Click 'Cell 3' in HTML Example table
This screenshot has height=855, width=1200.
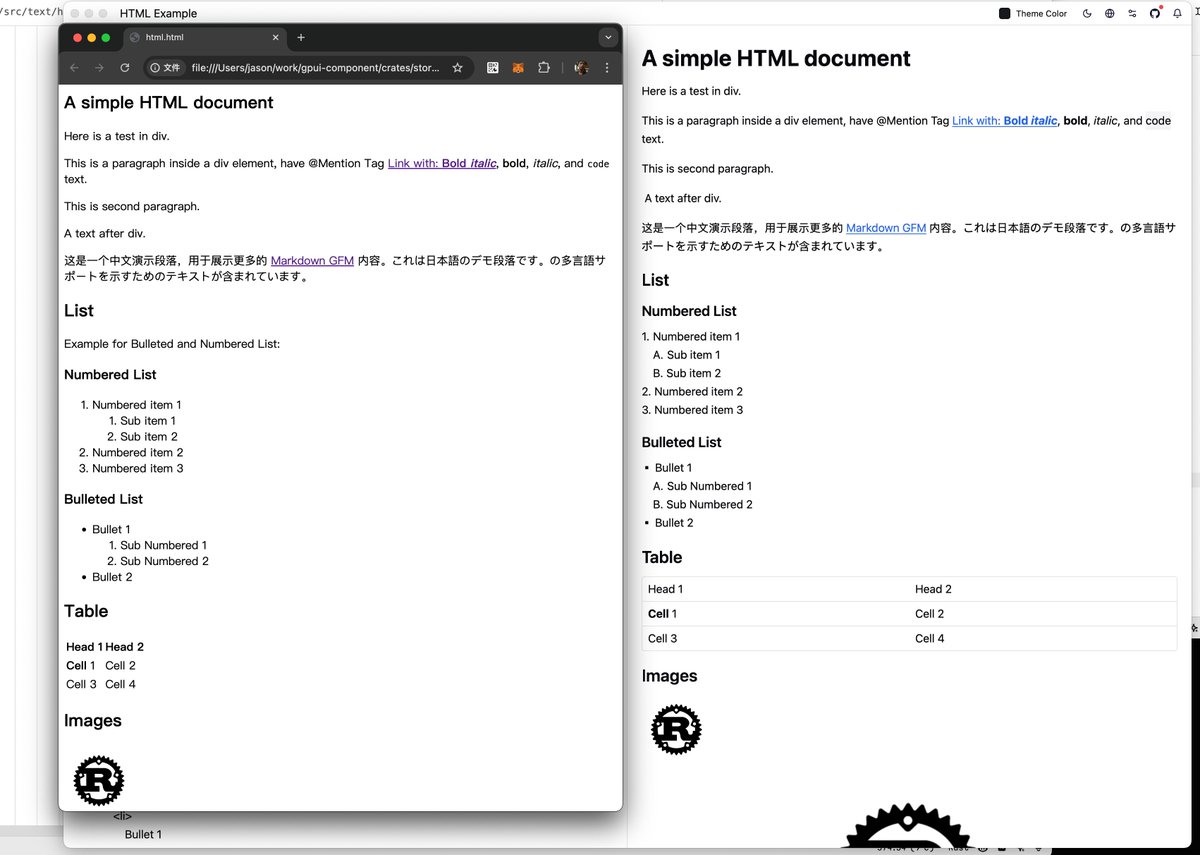coord(663,638)
